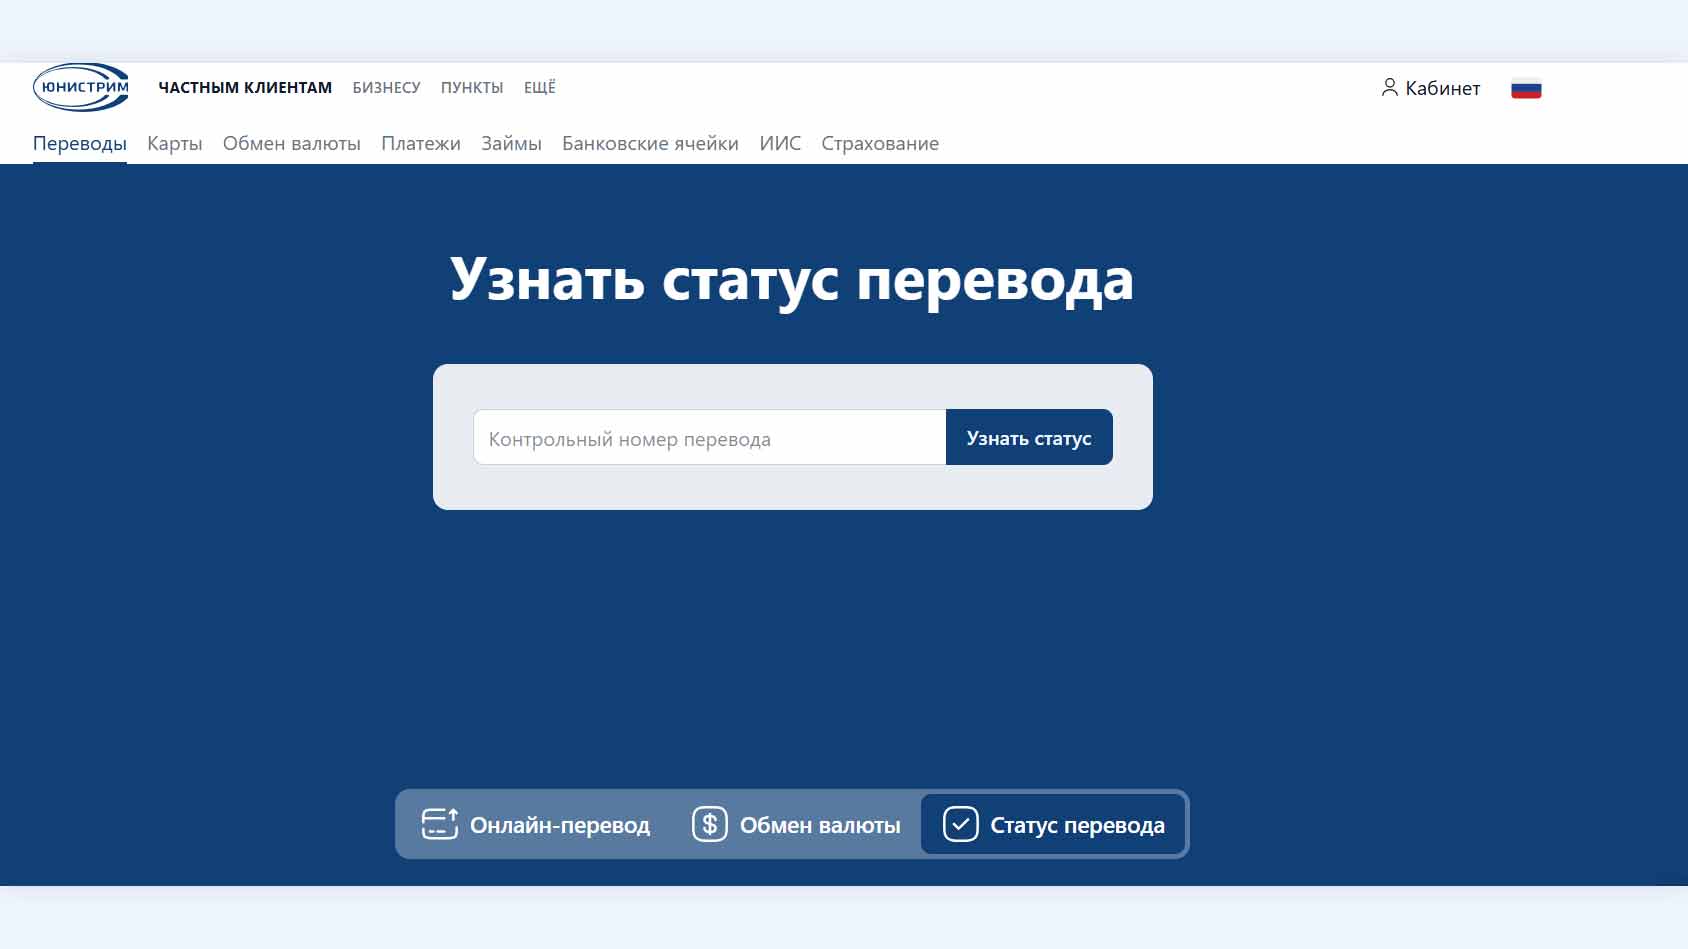Open the Переводы tab
Screen dimensions: 1688x949
pos(80,143)
